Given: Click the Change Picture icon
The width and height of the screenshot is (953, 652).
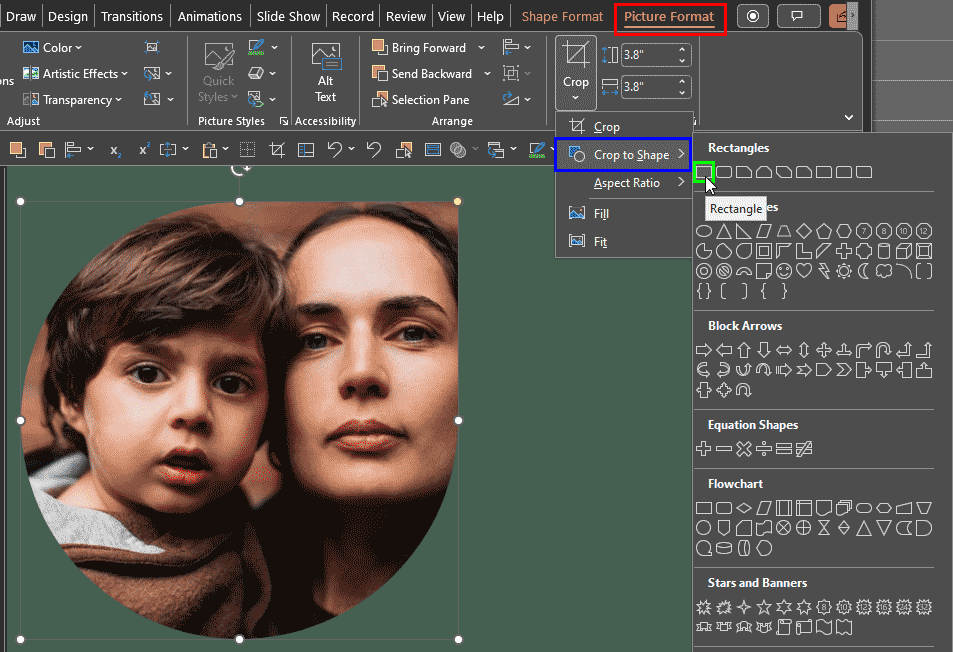Looking at the screenshot, I should tap(152, 73).
